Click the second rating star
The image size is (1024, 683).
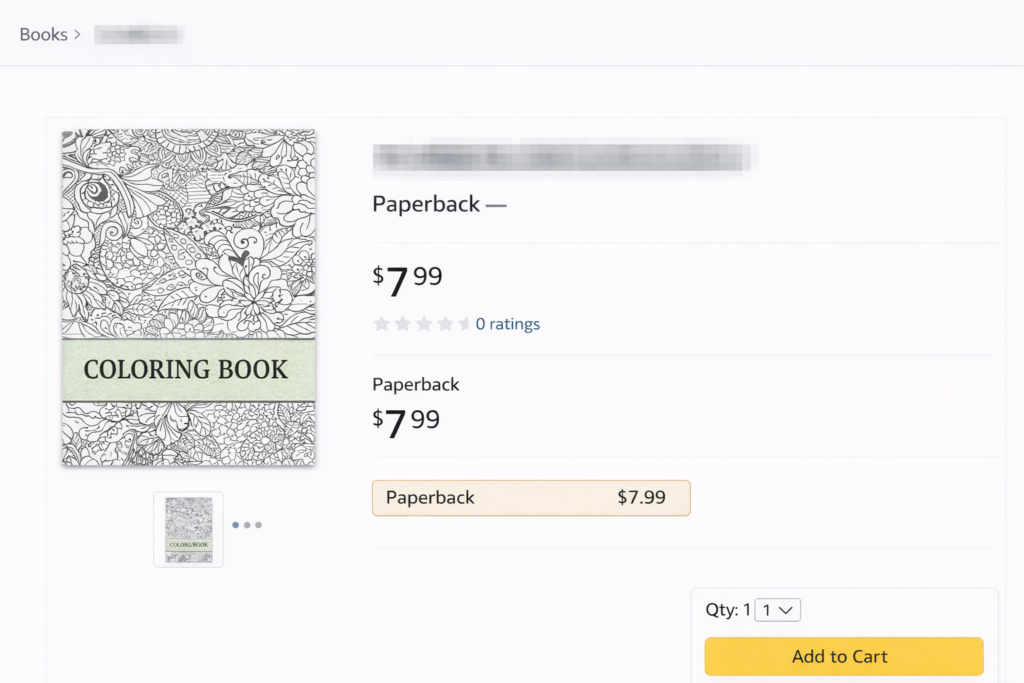[402, 324]
